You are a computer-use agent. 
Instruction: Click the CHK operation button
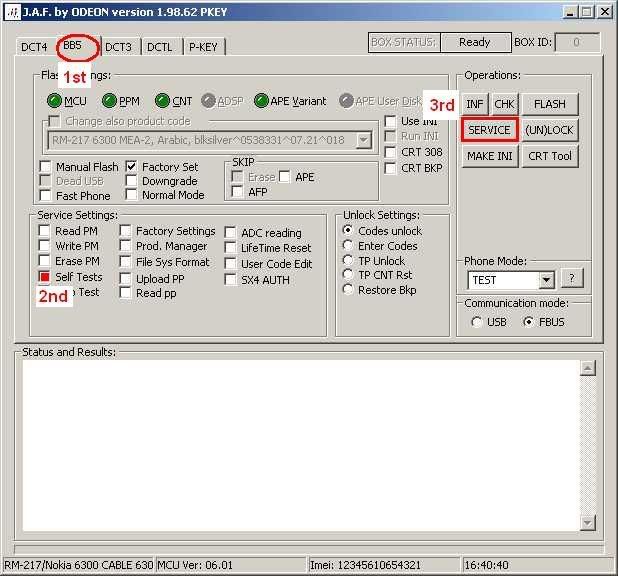(504, 104)
